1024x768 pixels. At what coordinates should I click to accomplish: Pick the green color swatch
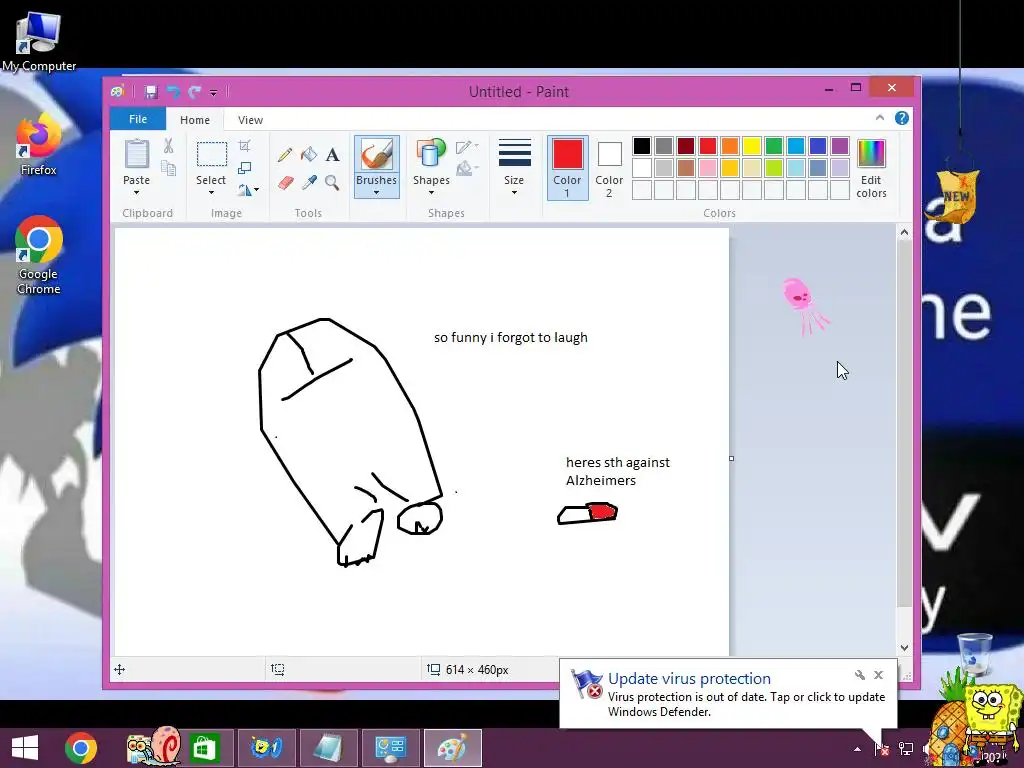click(x=774, y=146)
